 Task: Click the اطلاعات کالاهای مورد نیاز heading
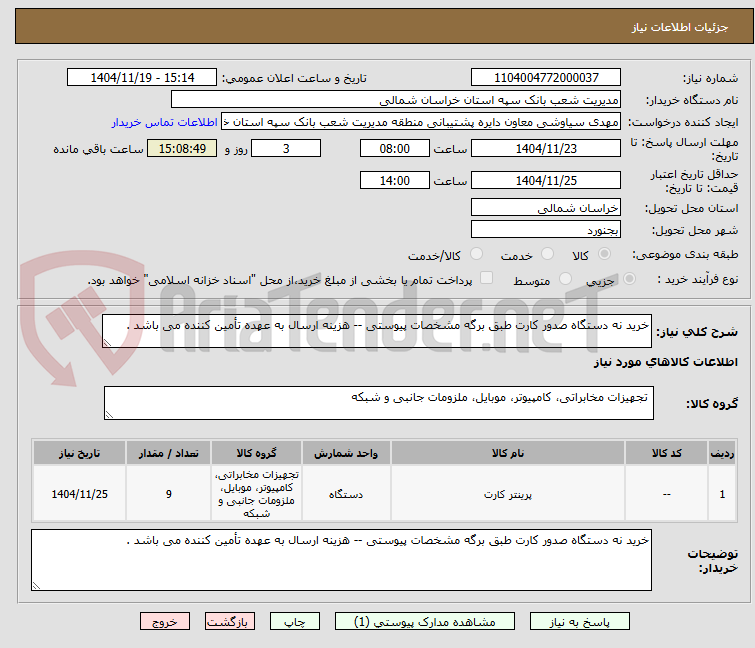pos(666,362)
